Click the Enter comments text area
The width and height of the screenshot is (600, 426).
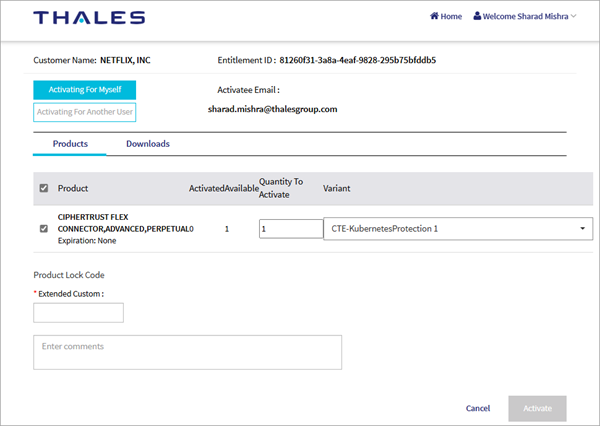coord(188,352)
